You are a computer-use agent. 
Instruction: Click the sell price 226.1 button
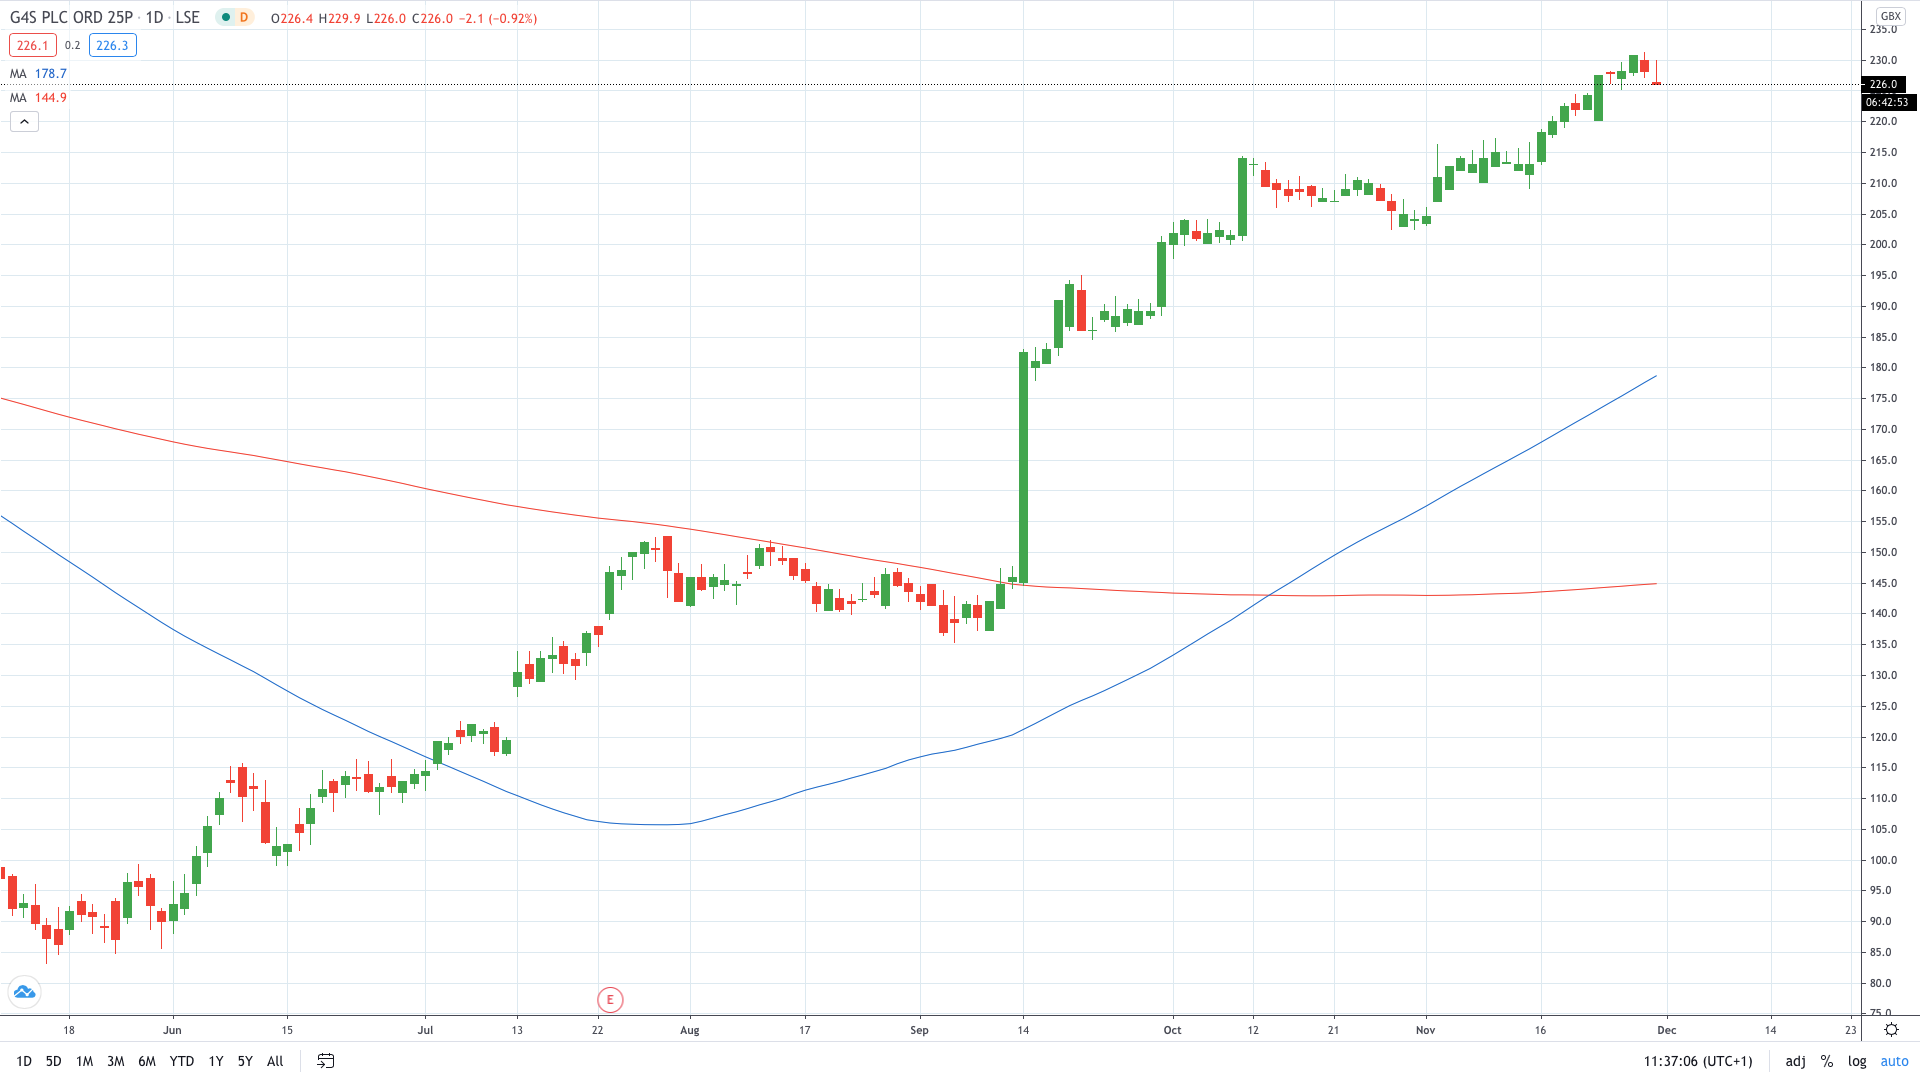(x=33, y=45)
